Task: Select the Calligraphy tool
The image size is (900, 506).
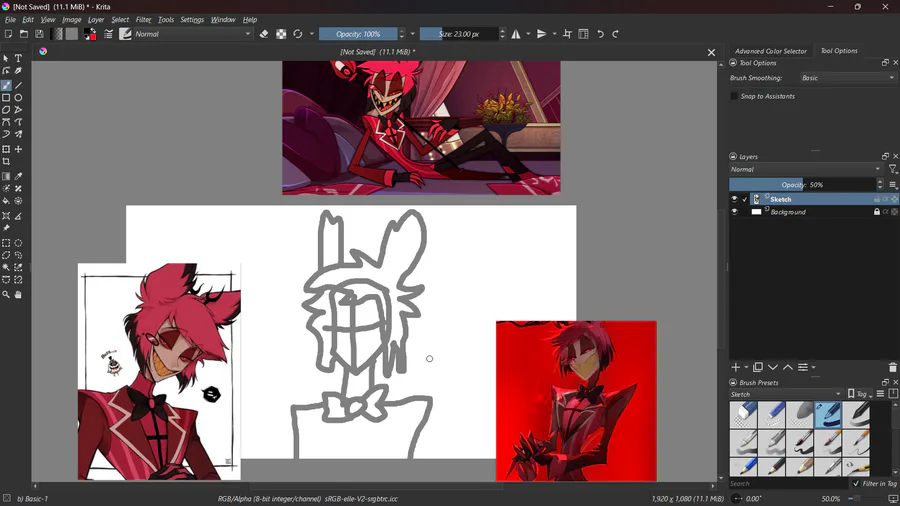Action: (x=18, y=71)
